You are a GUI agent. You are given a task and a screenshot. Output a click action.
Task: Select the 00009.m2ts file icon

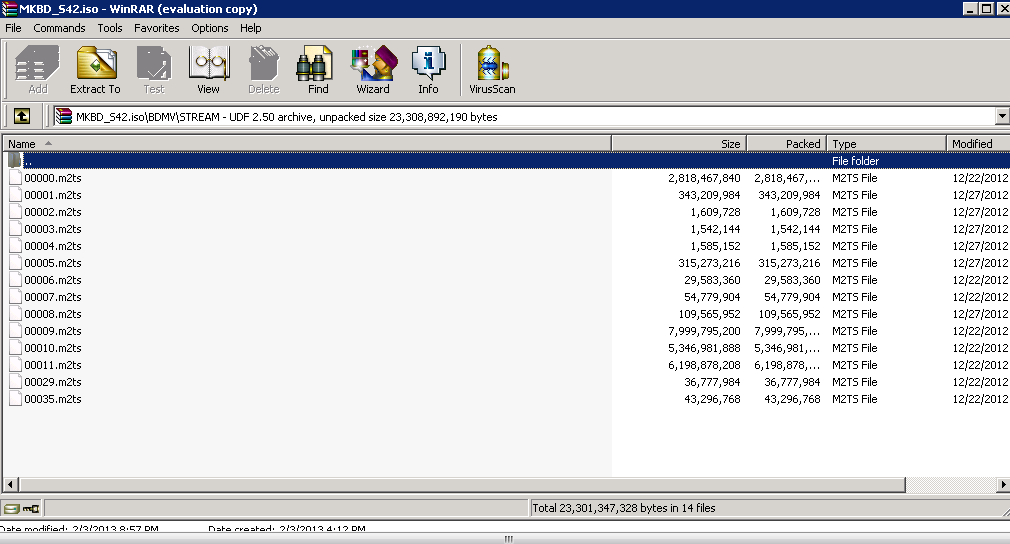click(x=15, y=331)
